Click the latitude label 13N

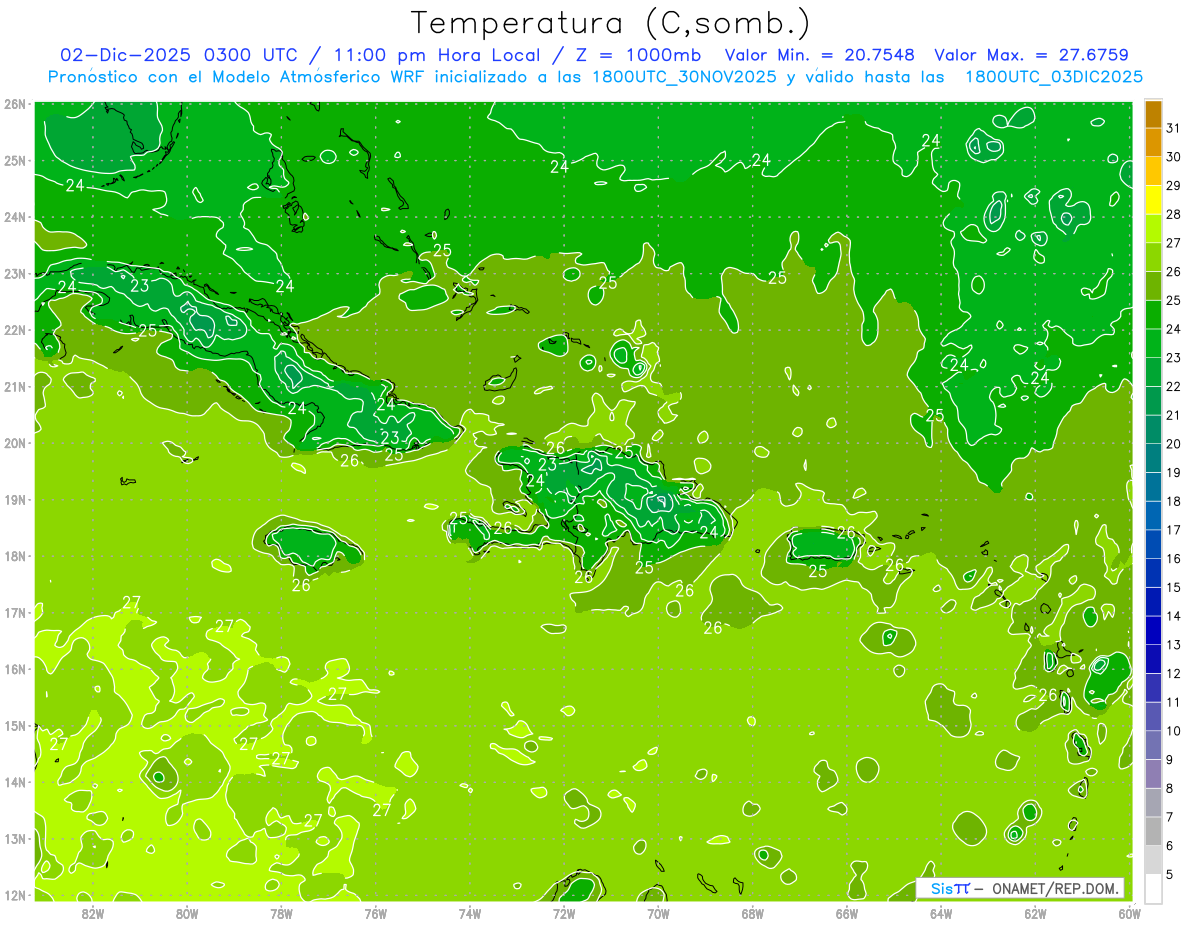[15, 838]
